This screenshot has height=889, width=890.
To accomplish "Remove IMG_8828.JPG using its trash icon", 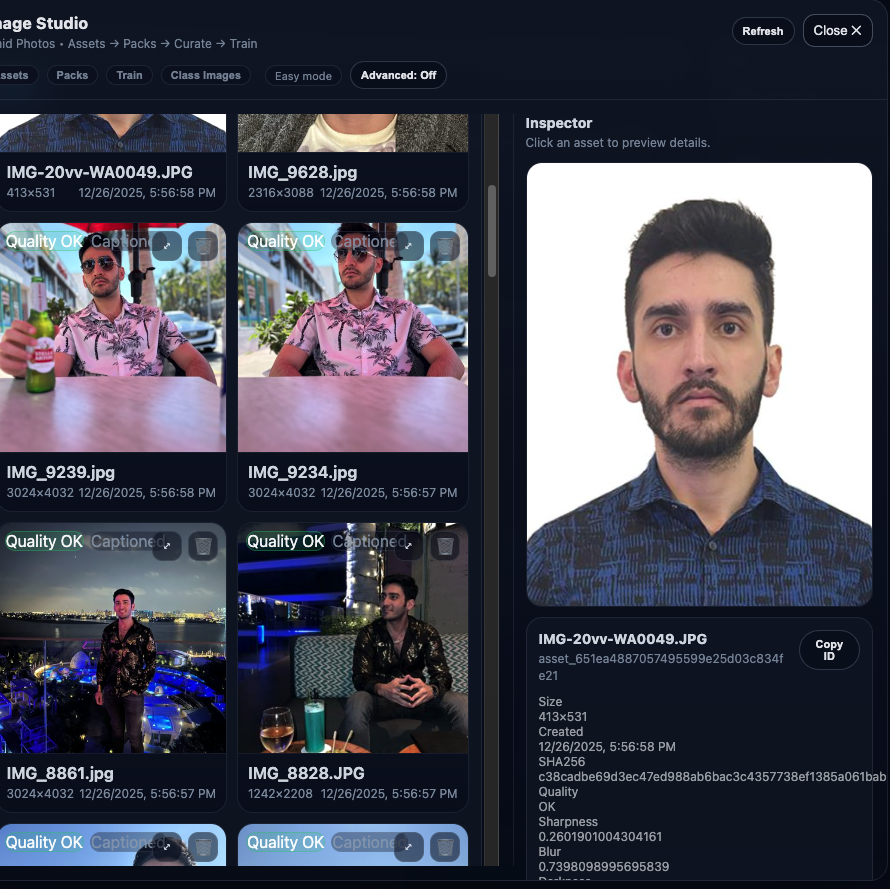I will point(445,545).
